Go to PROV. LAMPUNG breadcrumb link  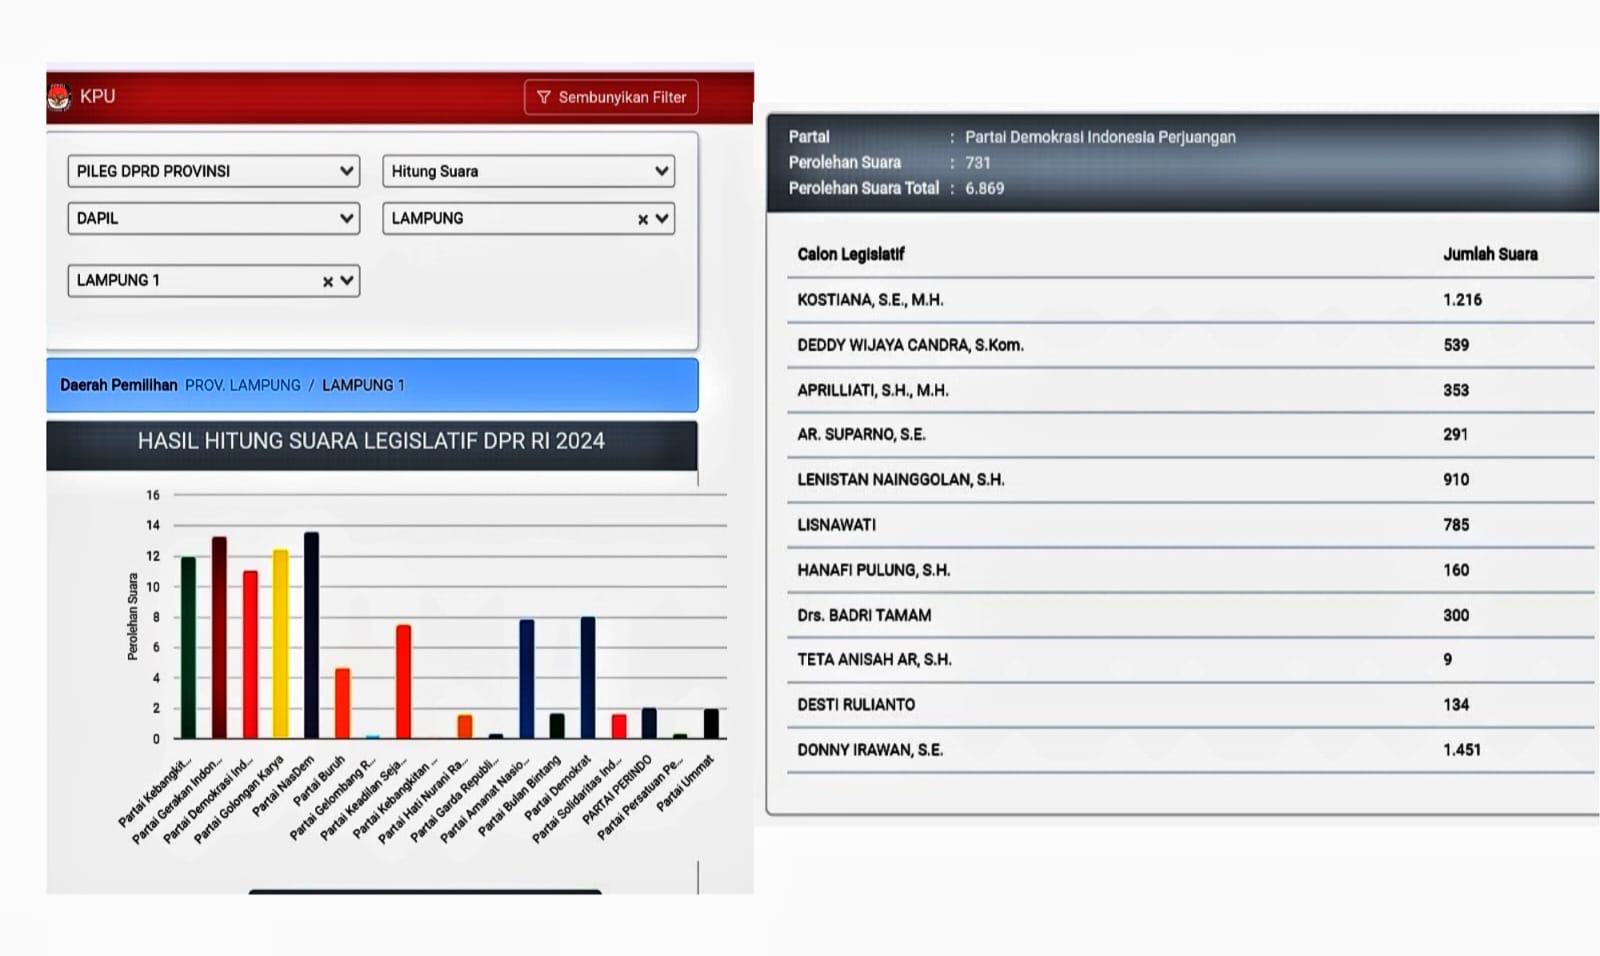click(242, 385)
